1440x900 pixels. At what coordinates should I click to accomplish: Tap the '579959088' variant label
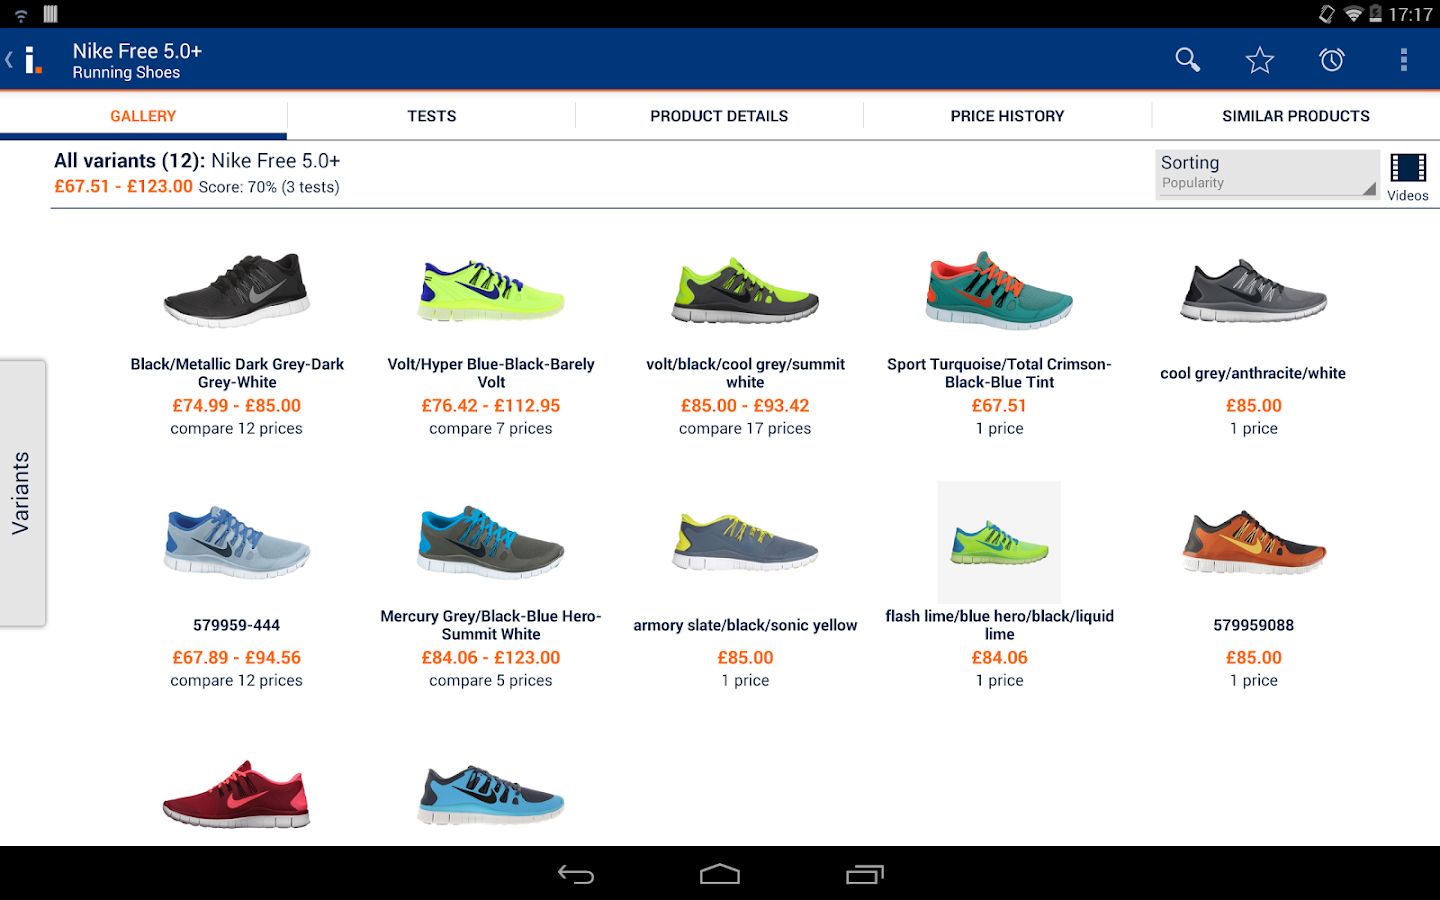point(1253,625)
